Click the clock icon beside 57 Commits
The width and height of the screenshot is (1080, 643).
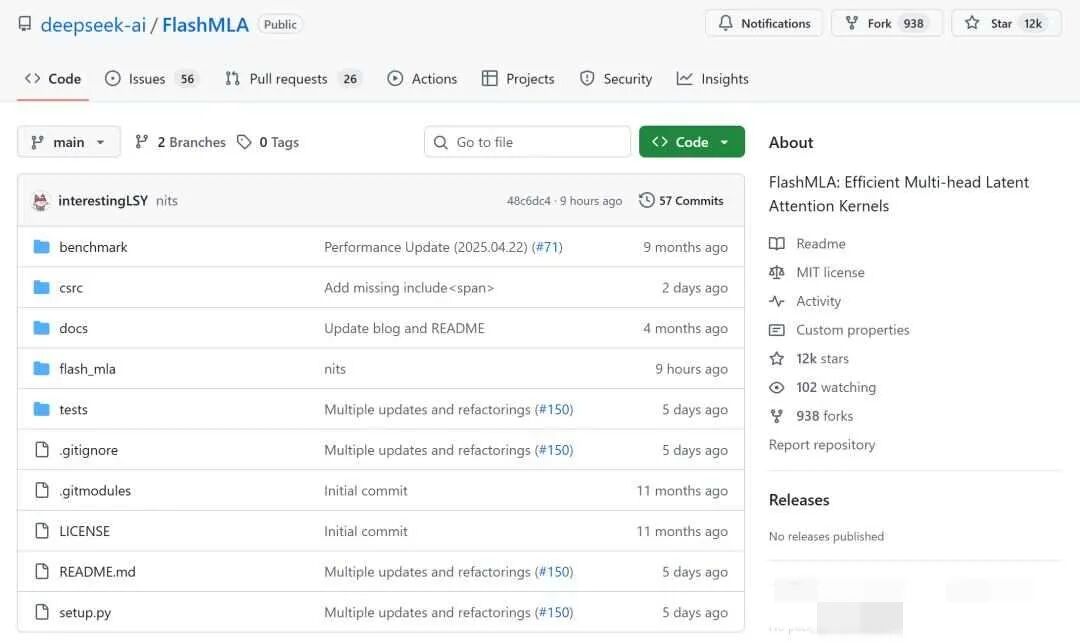(646, 200)
